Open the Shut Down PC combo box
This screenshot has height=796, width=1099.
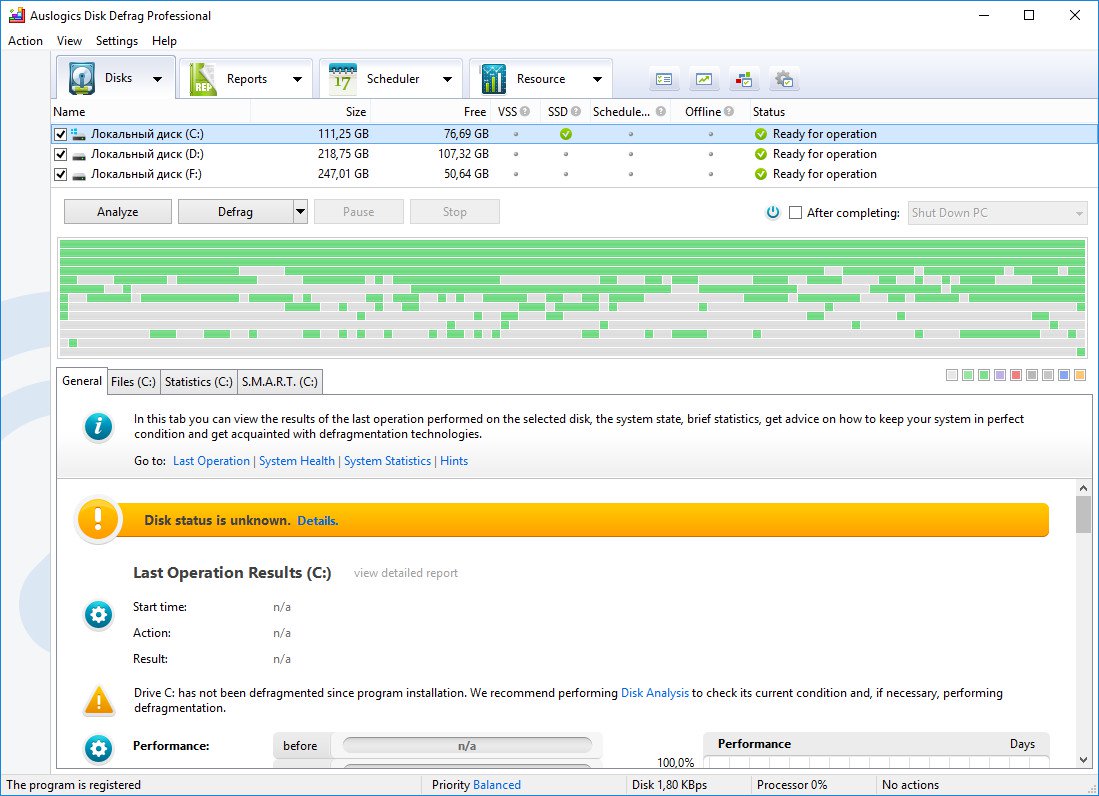coord(997,213)
